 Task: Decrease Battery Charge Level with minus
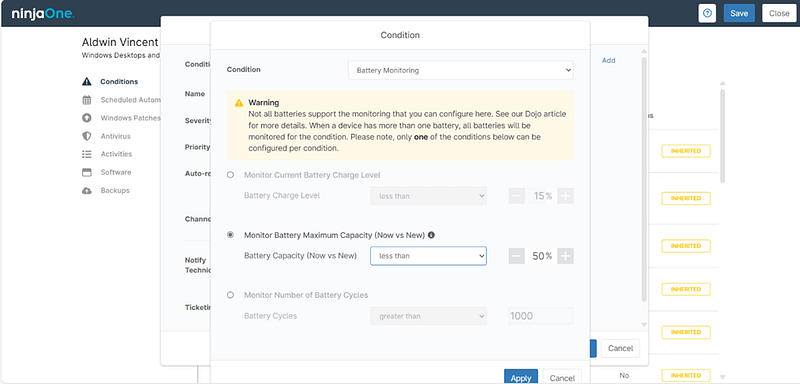pos(517,196)
